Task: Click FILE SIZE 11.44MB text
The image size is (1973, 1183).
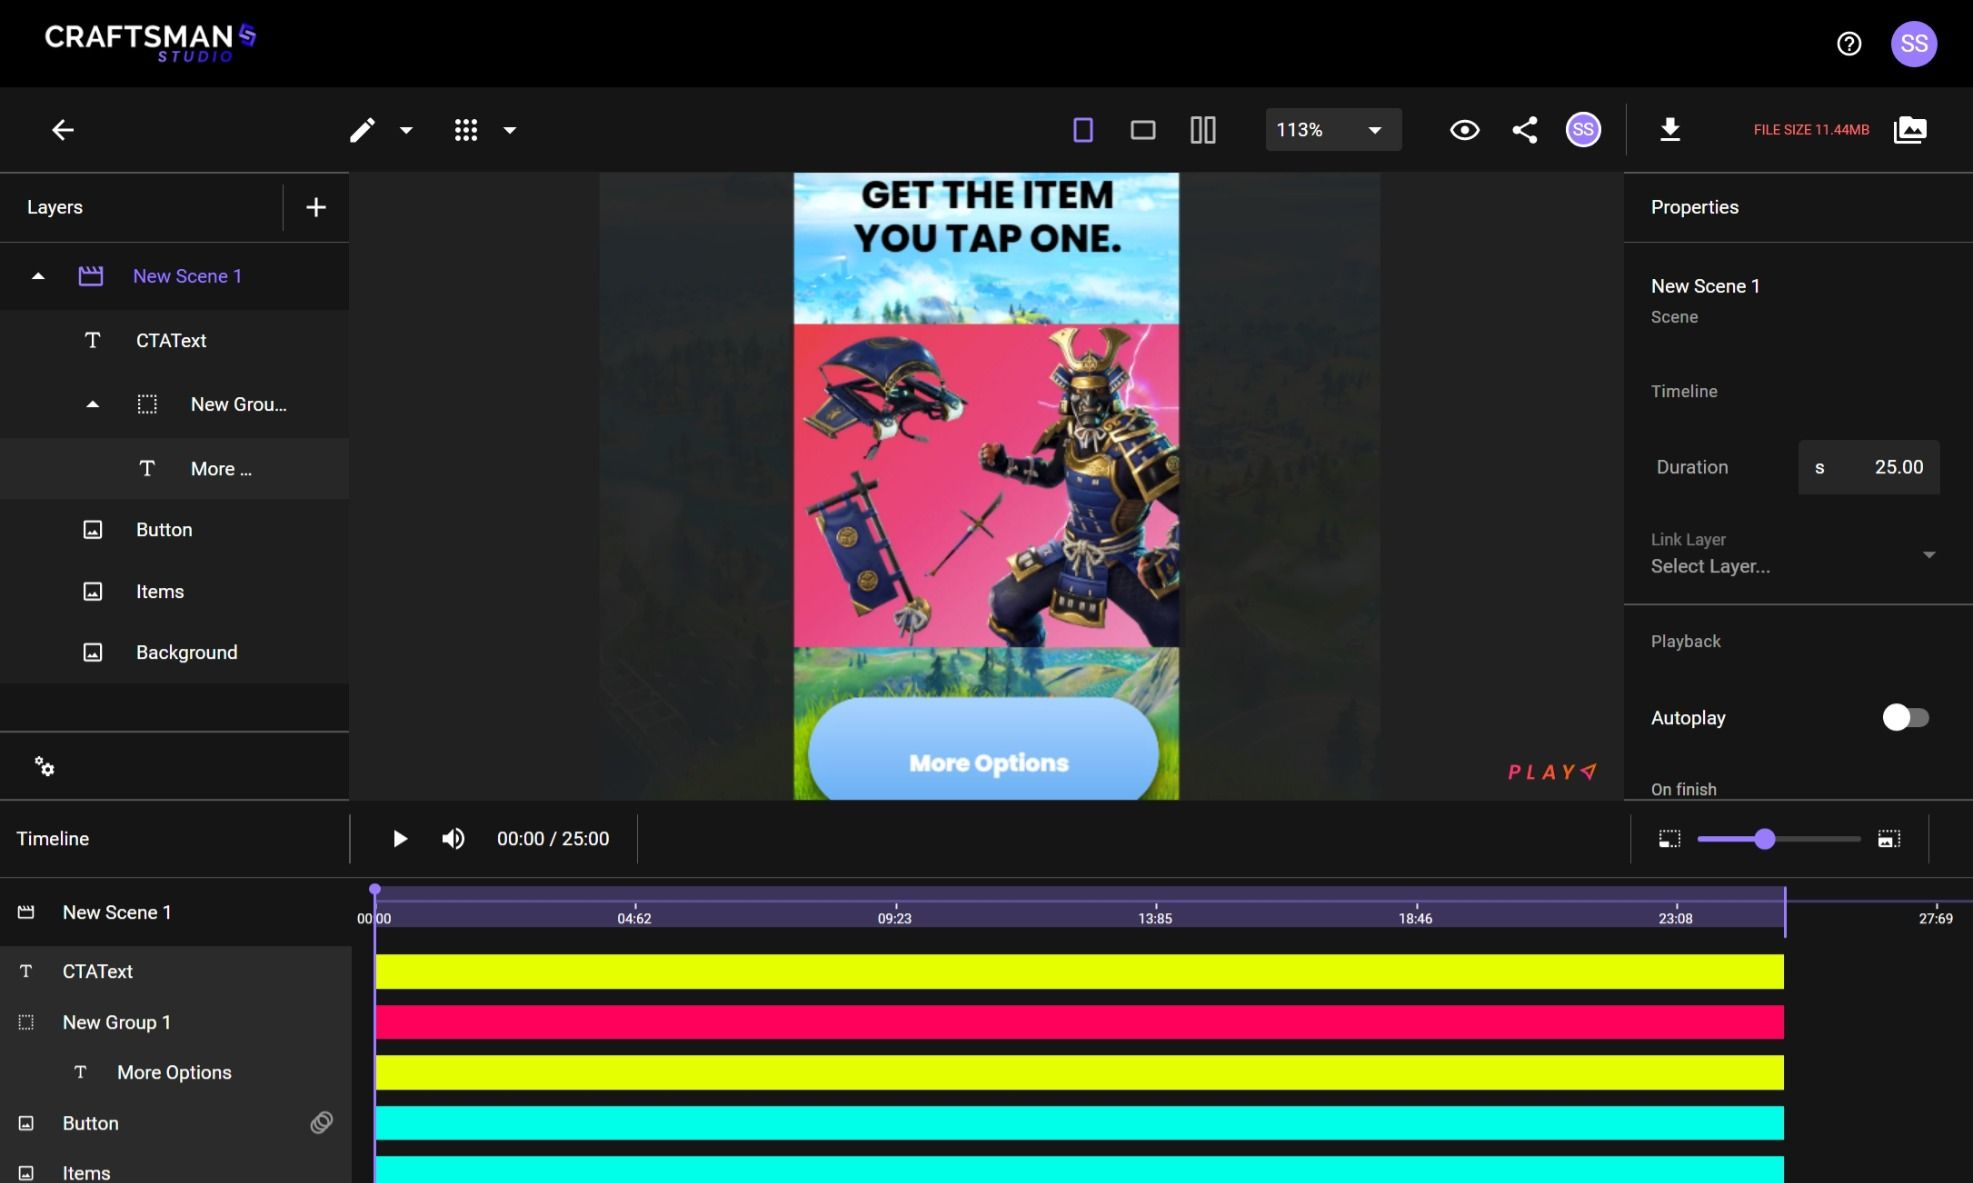Action: click(x=1811, y=130)
